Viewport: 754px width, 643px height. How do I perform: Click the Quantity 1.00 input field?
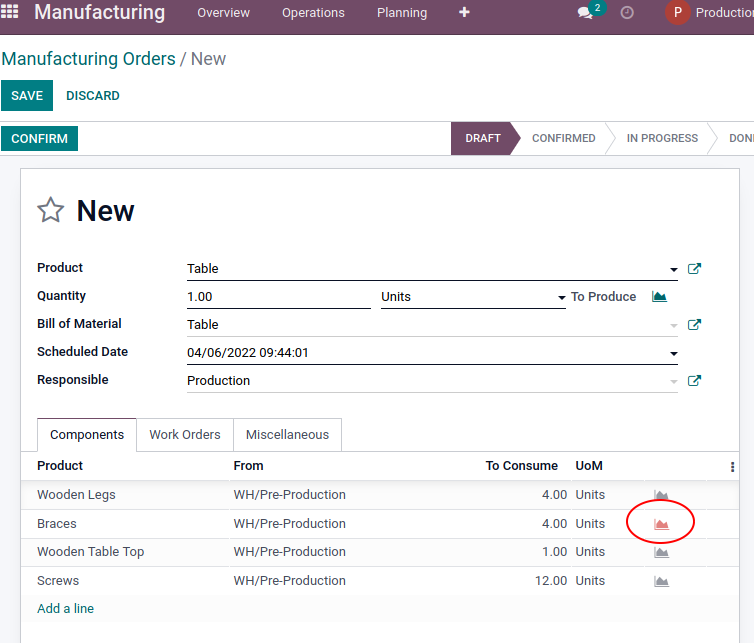click(278, 297)
